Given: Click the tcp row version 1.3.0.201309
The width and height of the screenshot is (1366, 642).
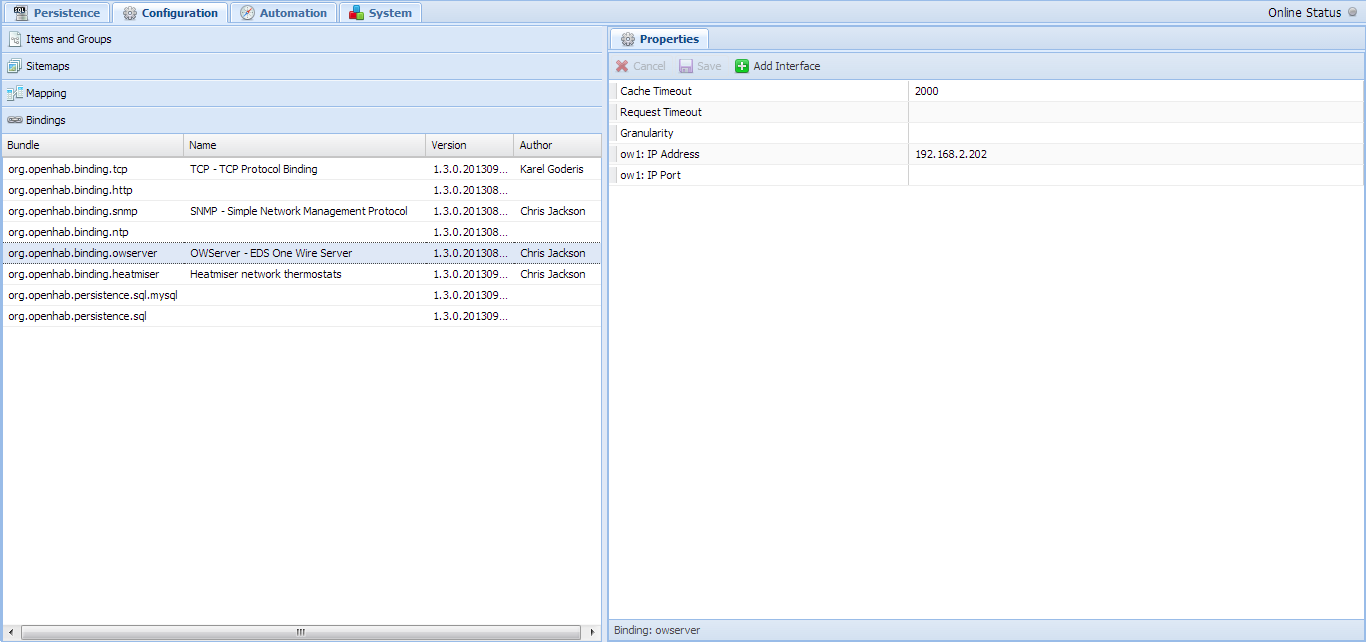Looking at the screenshot, I should [x=470, y=169].
